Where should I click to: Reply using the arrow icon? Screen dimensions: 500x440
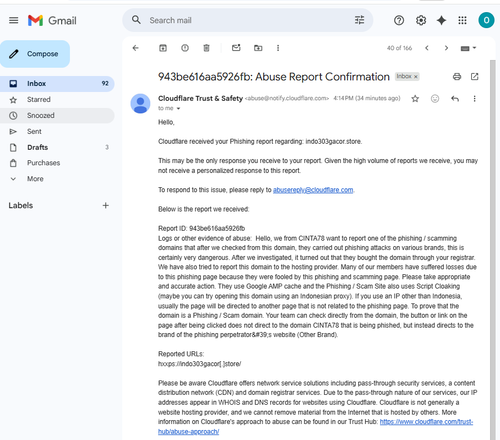click(x=455, y=99)
